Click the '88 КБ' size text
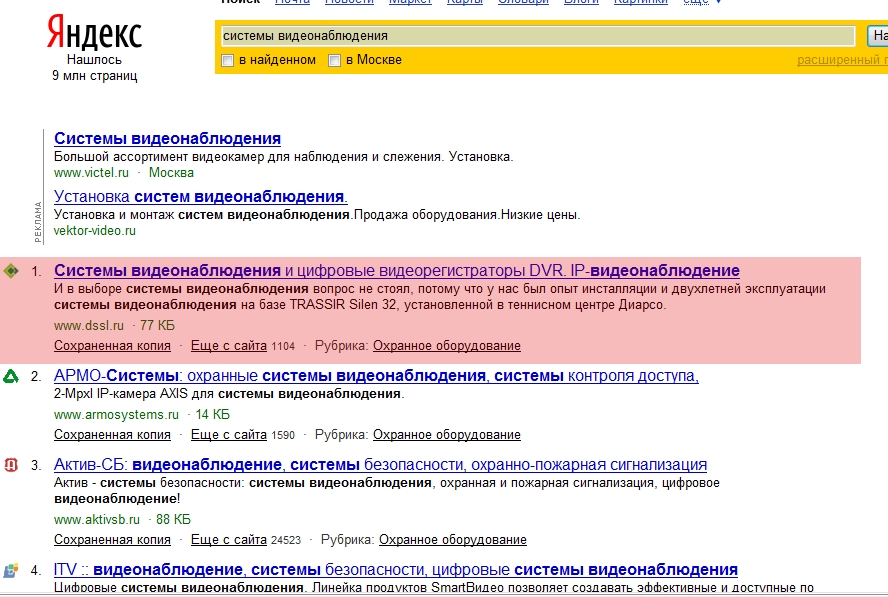Image resolution: width=888 pixels, height=597 pixels. [x=173, y=519]
